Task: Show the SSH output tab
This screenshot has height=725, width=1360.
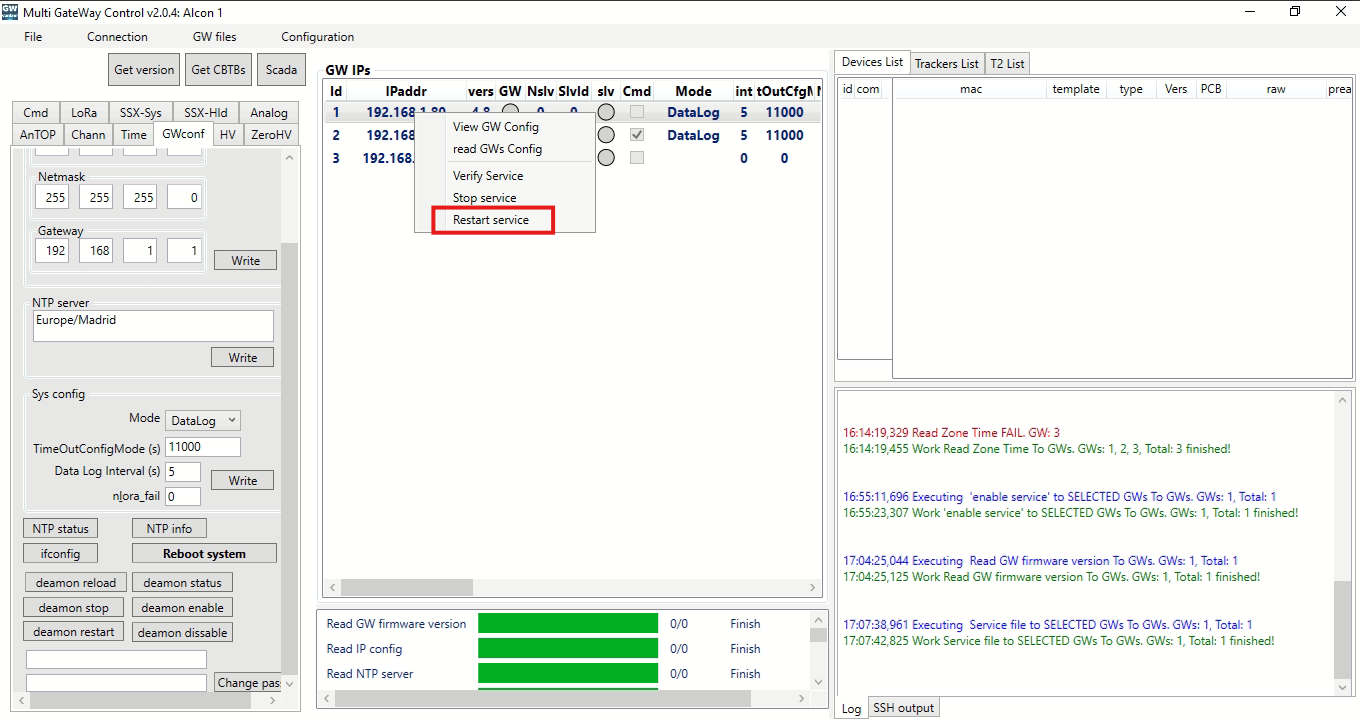Action: (903, 708)
